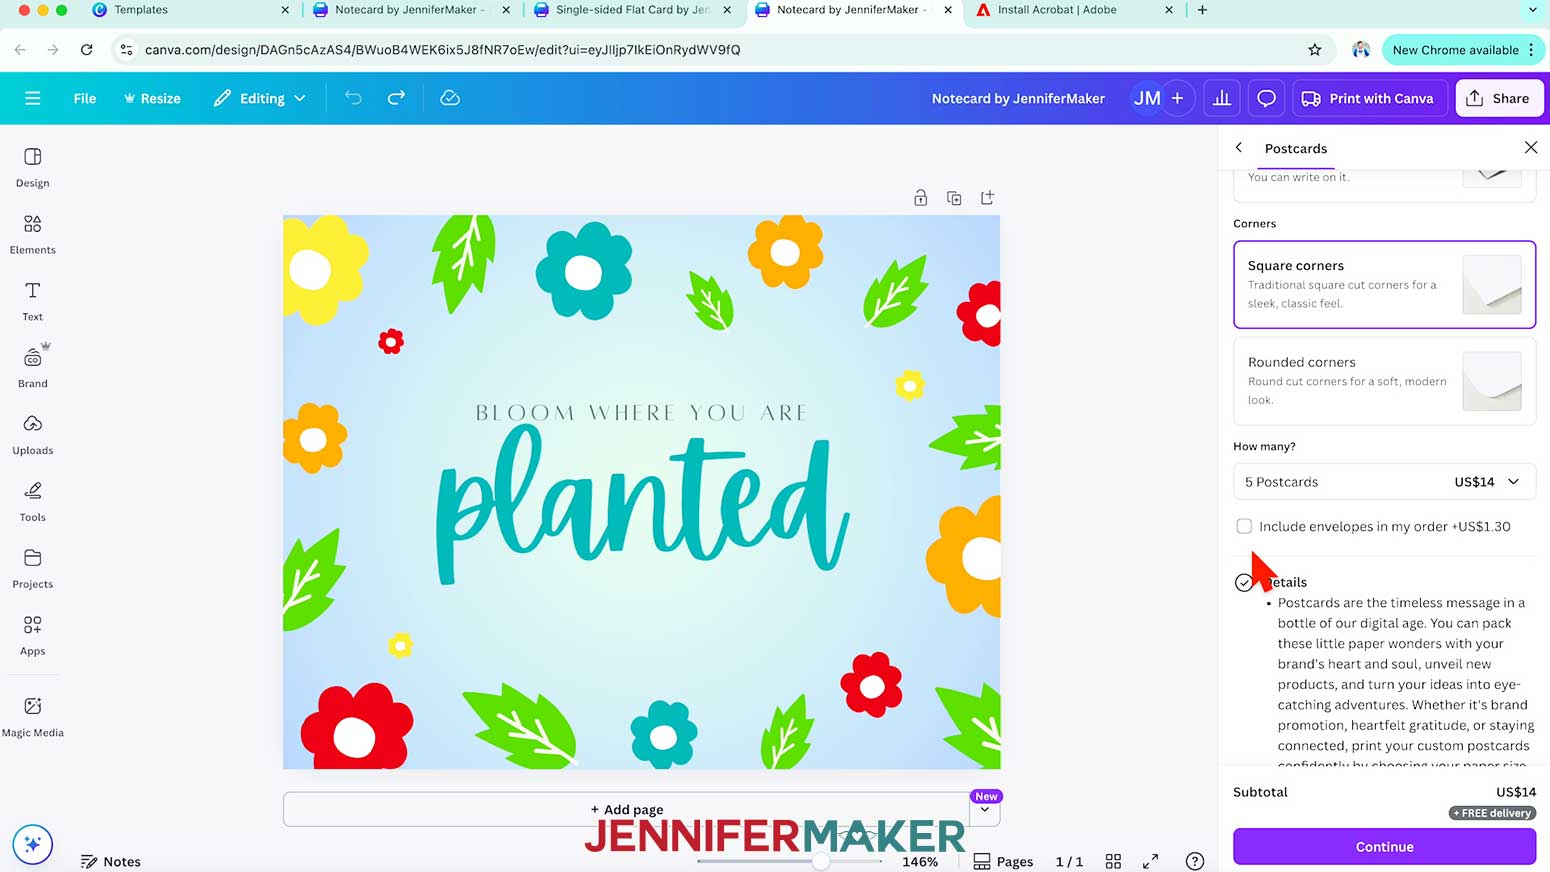Click the cloud save status icon
1550x872 pixels.
point(450,98)
